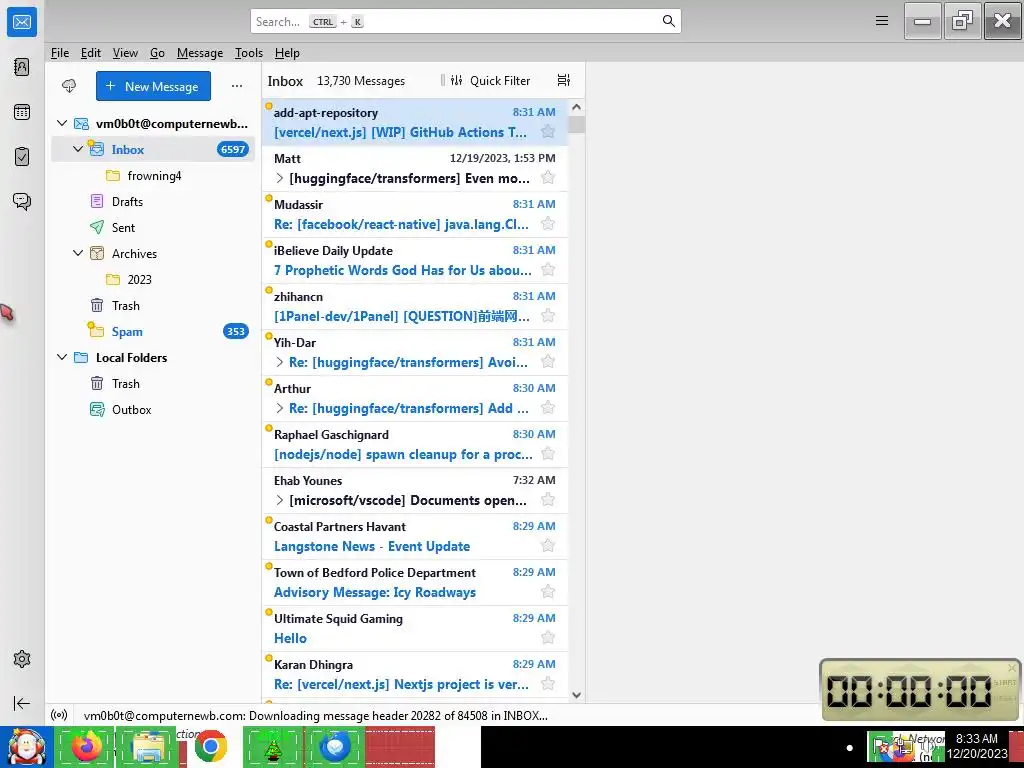This screenshot has height=768, width=1024.
Task: Click the taskbar clock showing 8:33 AM
Action: coord(977,746)
